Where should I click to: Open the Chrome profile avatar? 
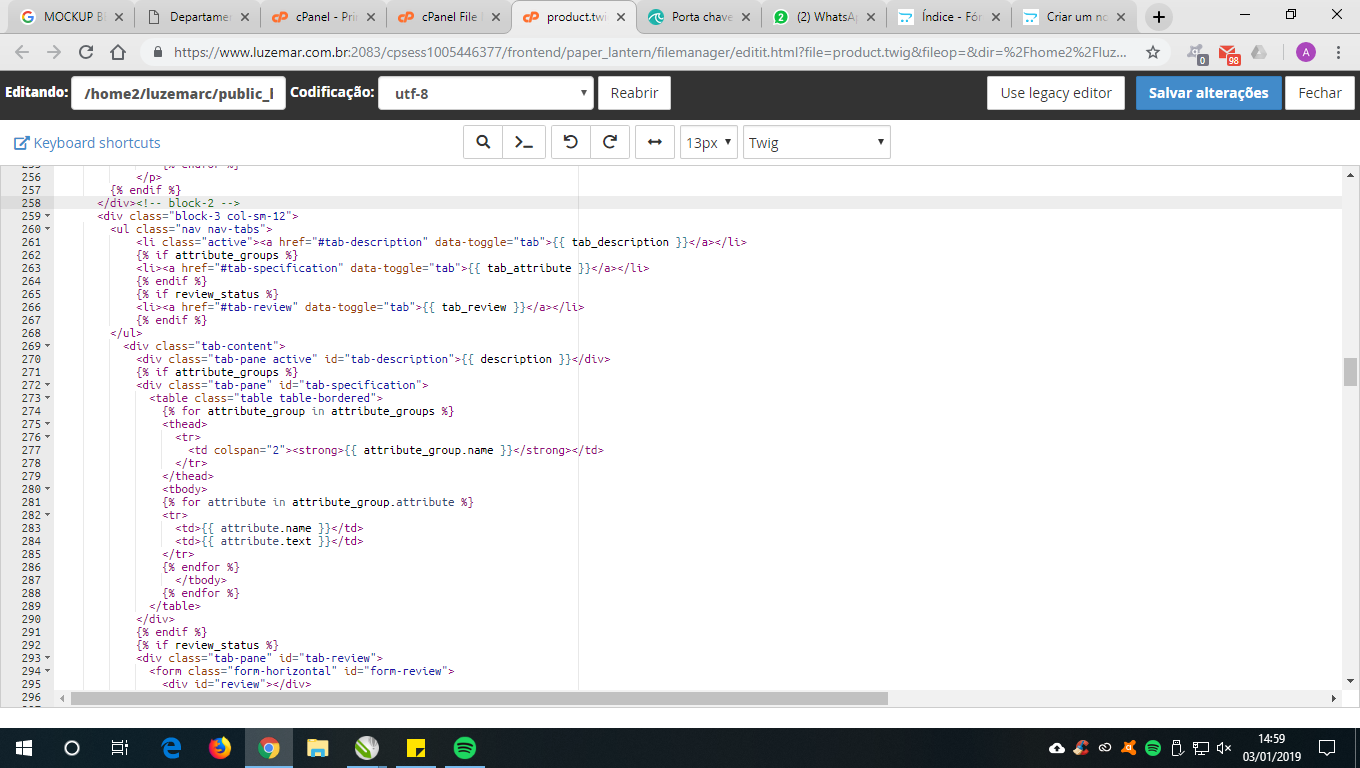(1305, 53)
